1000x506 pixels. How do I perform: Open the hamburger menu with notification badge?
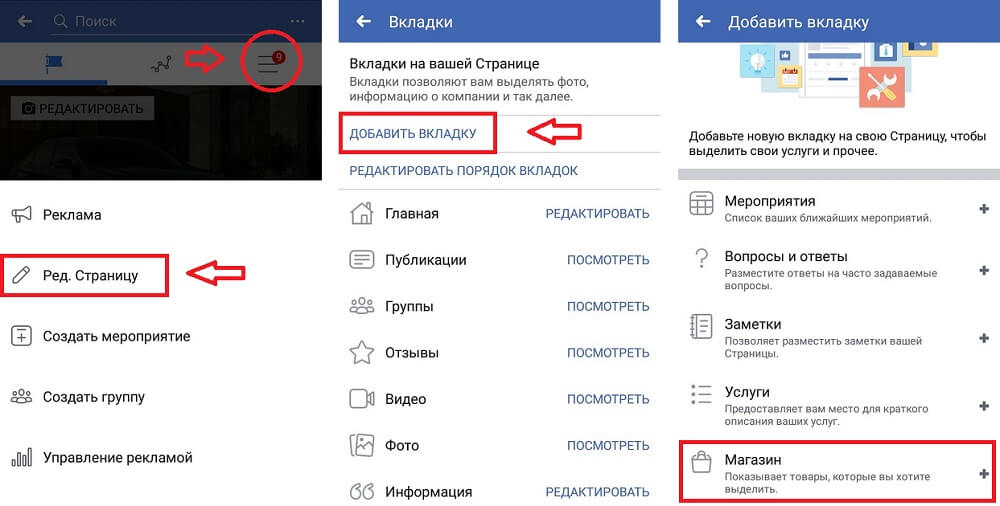[x=270, y=63]
